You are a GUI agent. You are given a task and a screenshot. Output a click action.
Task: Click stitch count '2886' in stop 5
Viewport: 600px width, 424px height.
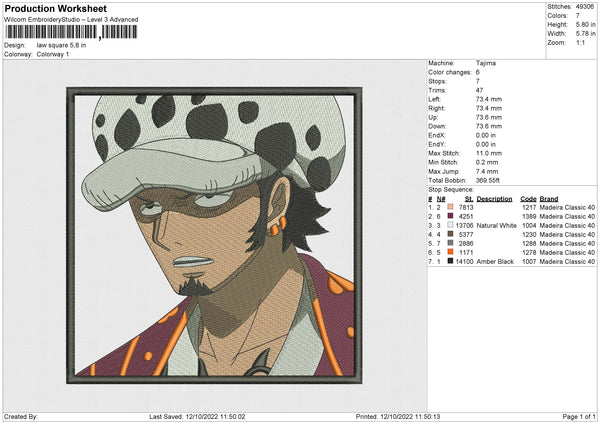click(x=466, y=243)
